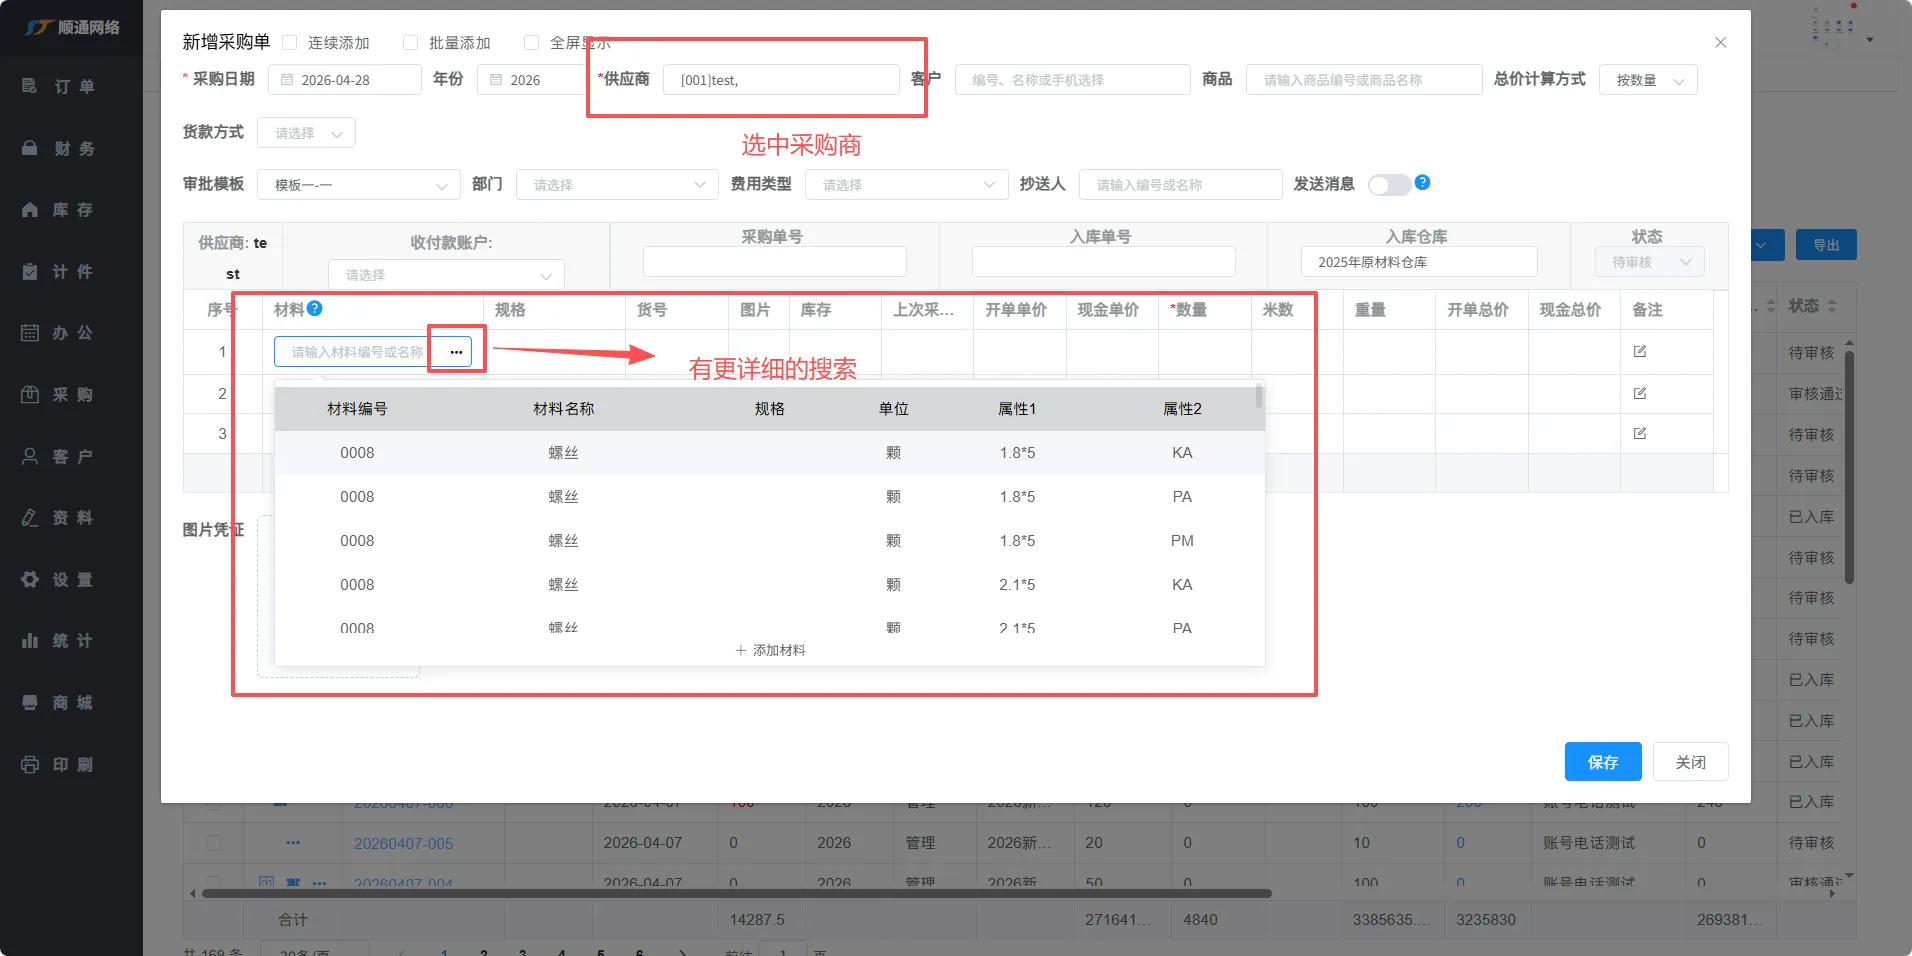The width and height of the screenshot is (1912, 956).
Task: Toggle the 发送消息 switch
Action: [x=1388, y=185]
